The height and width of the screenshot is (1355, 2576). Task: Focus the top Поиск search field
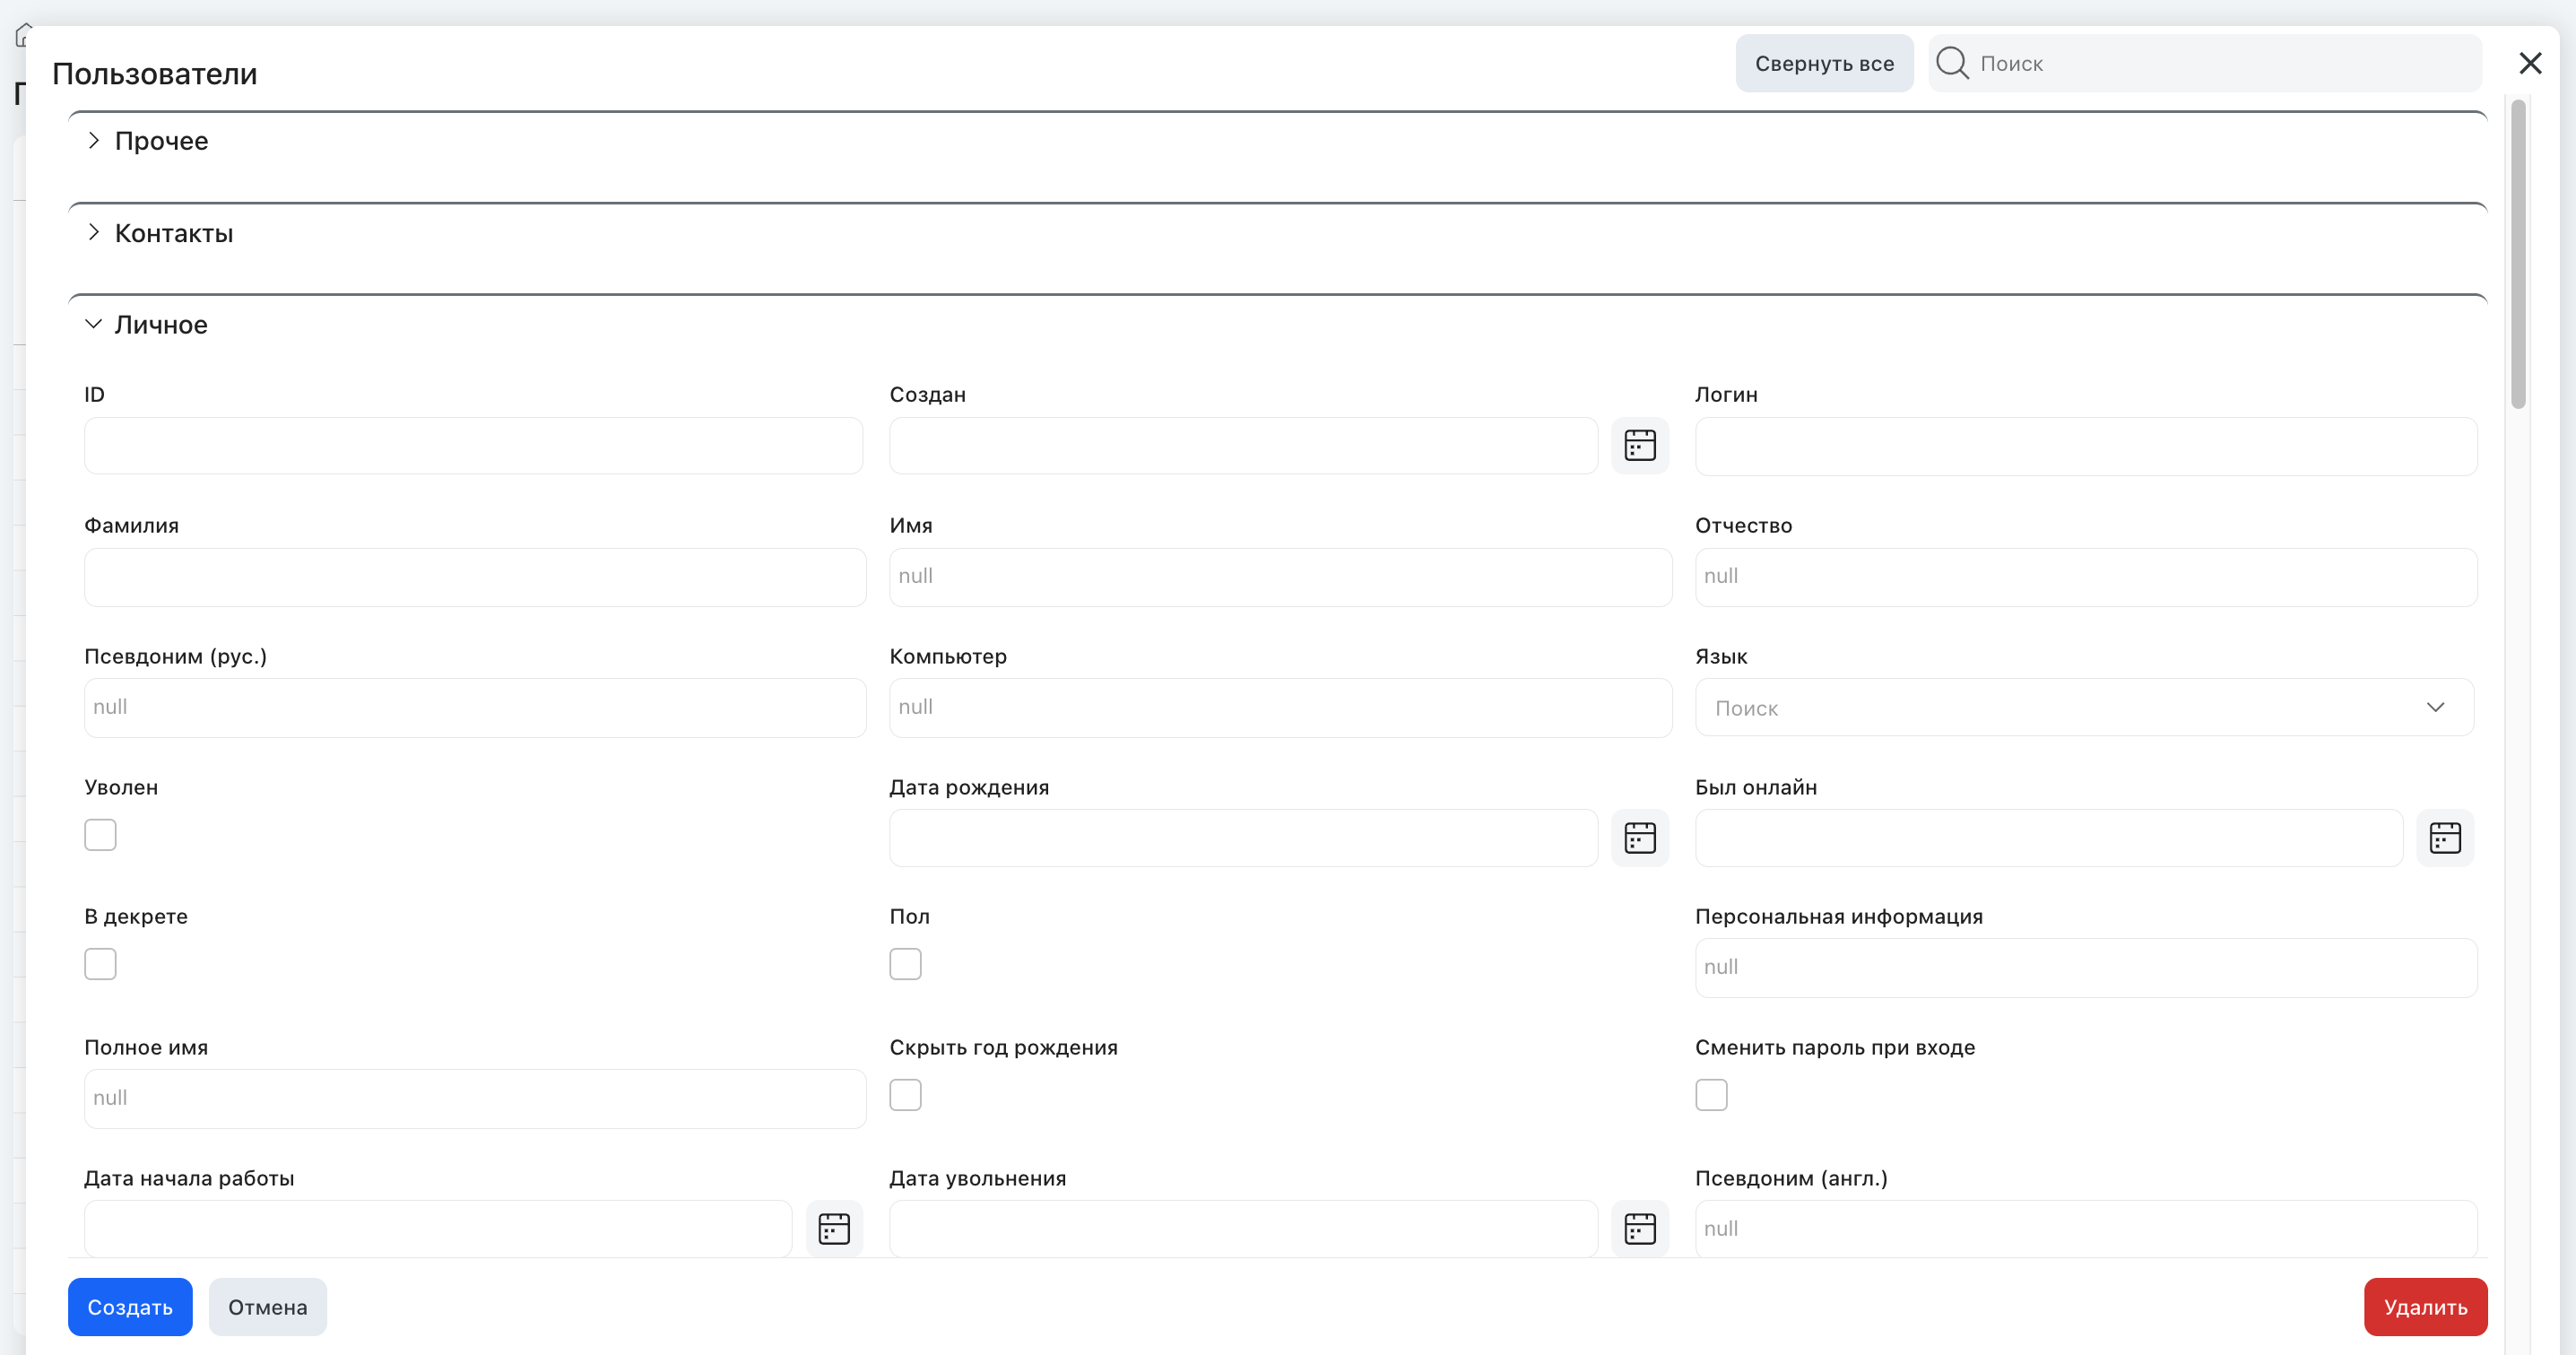2205,63
